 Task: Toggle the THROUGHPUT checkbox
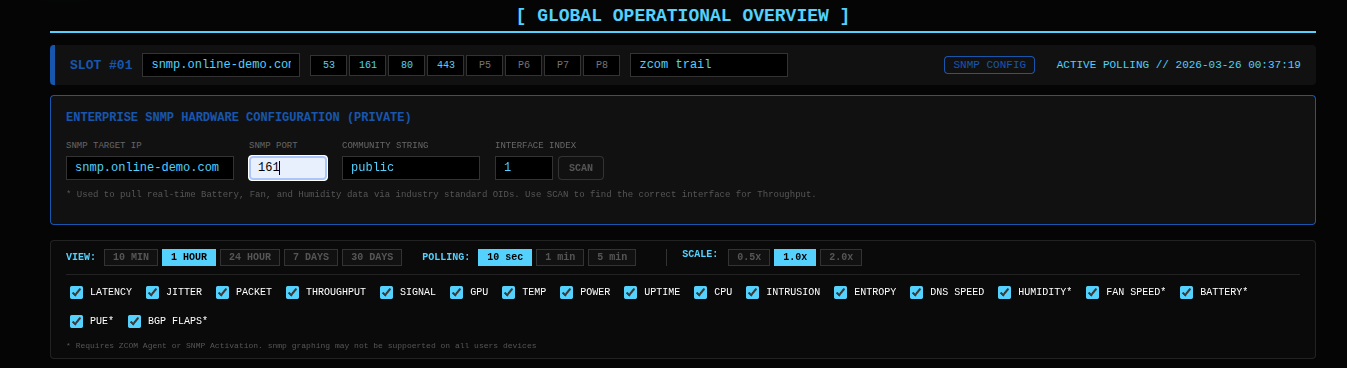tap(292, 292)
